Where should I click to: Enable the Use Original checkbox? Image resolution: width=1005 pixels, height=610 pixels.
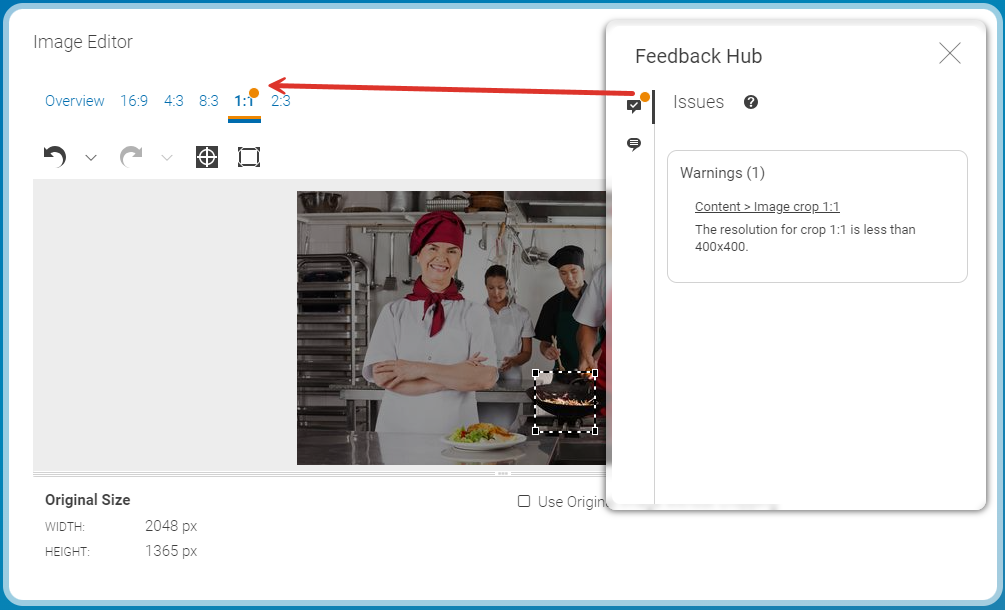pyautogui.click(x=524, y=501)
